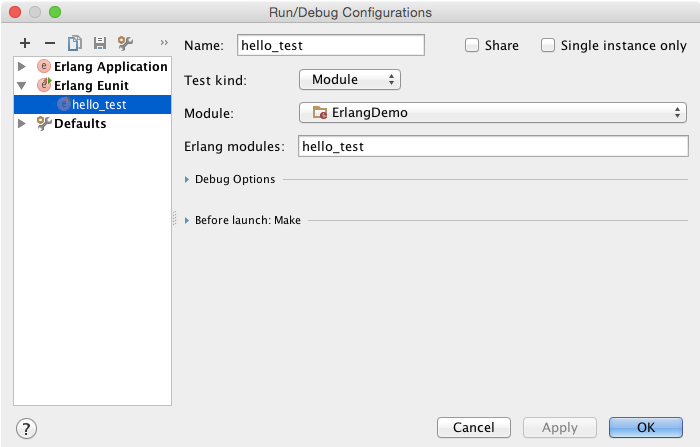Expand the Defaults tree node
Viewport: 700px width, 447px height.
(x=21, y=123)
